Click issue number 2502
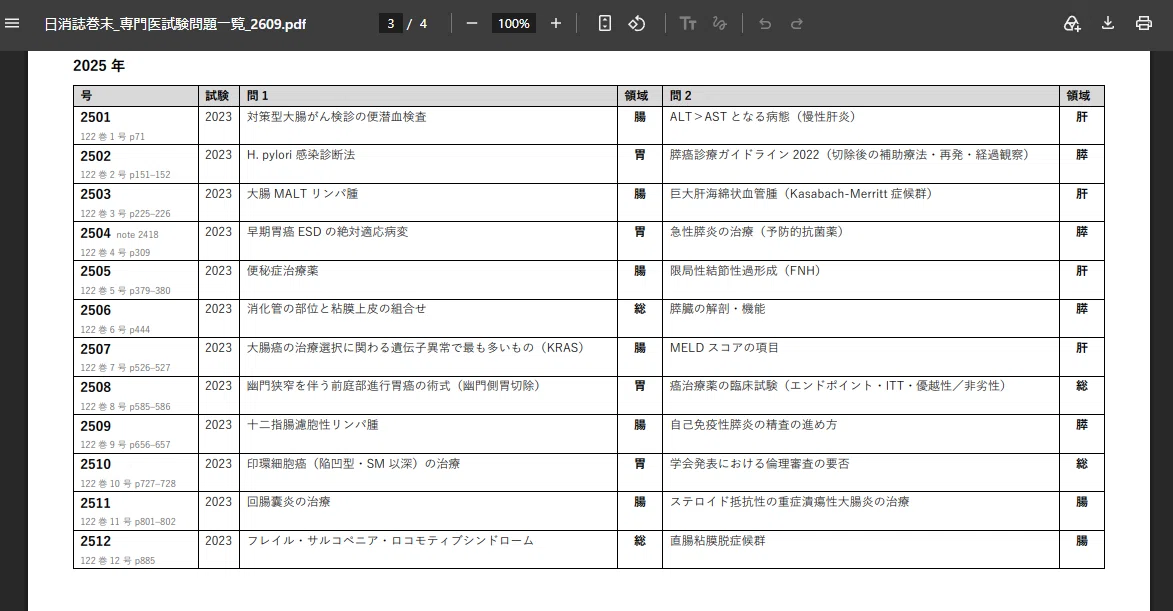The width and height of the screenshot is (1173, 611). tap(96, 156)
